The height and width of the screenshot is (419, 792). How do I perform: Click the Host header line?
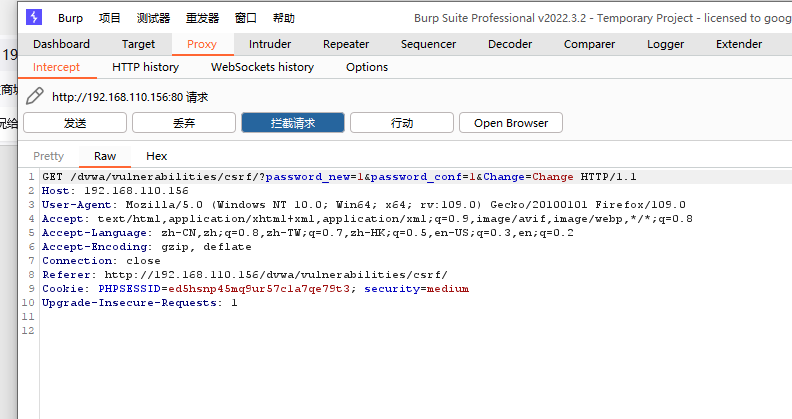[115, 191]
